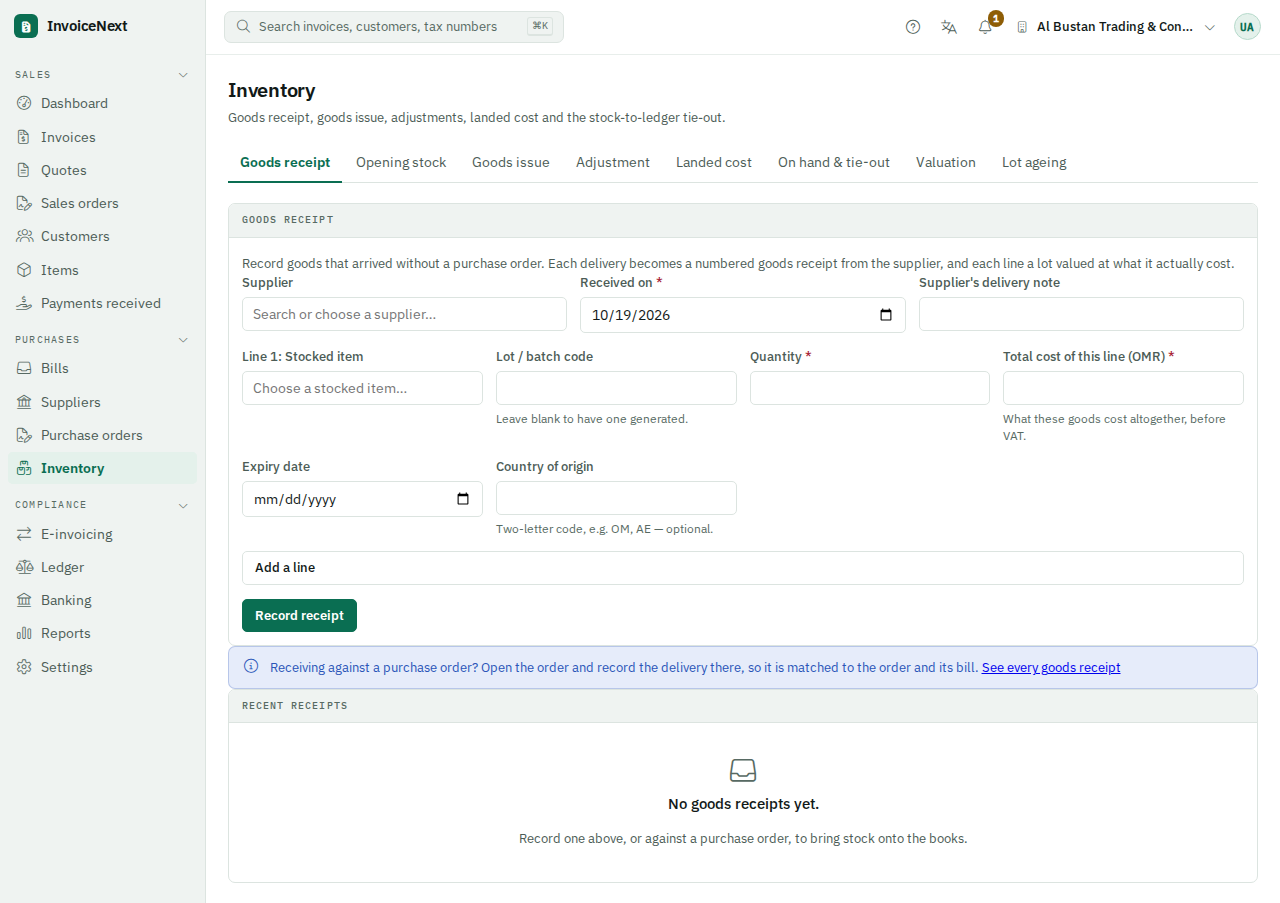Image resolution: width=1280 pixels, height=903 pixels.
Task: Open the help question mark icon
Action: pos(913,27)
